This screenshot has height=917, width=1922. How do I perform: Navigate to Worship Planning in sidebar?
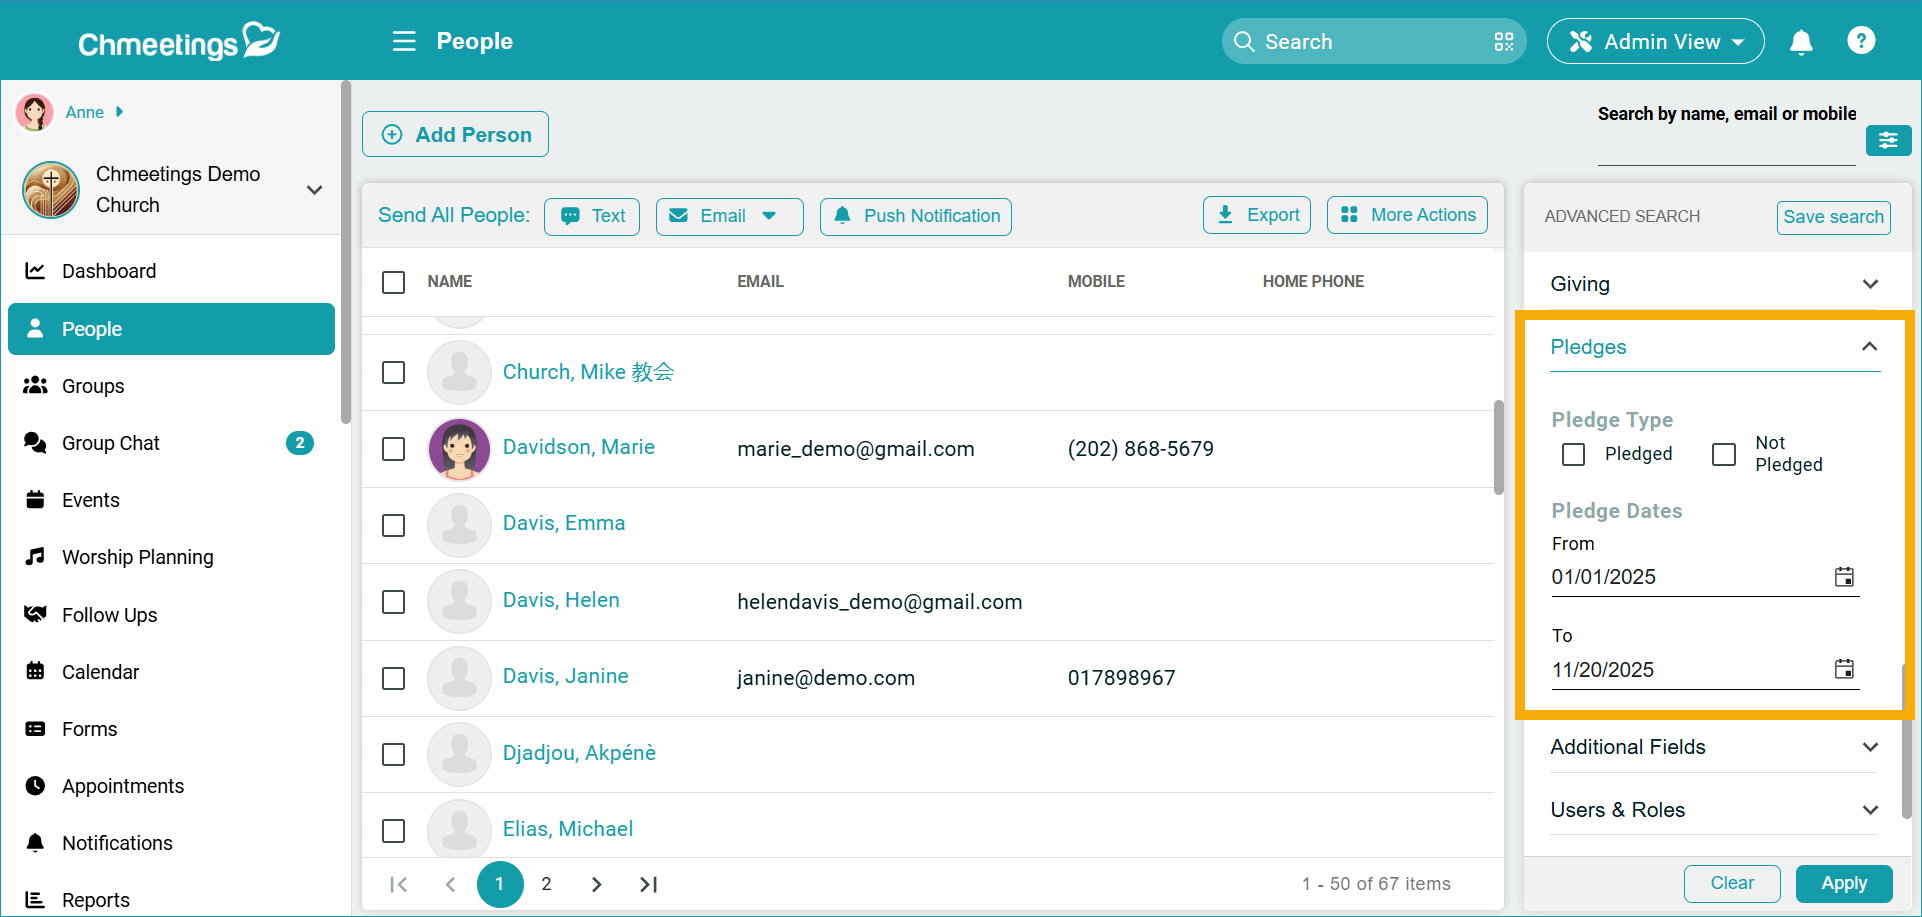137,557
